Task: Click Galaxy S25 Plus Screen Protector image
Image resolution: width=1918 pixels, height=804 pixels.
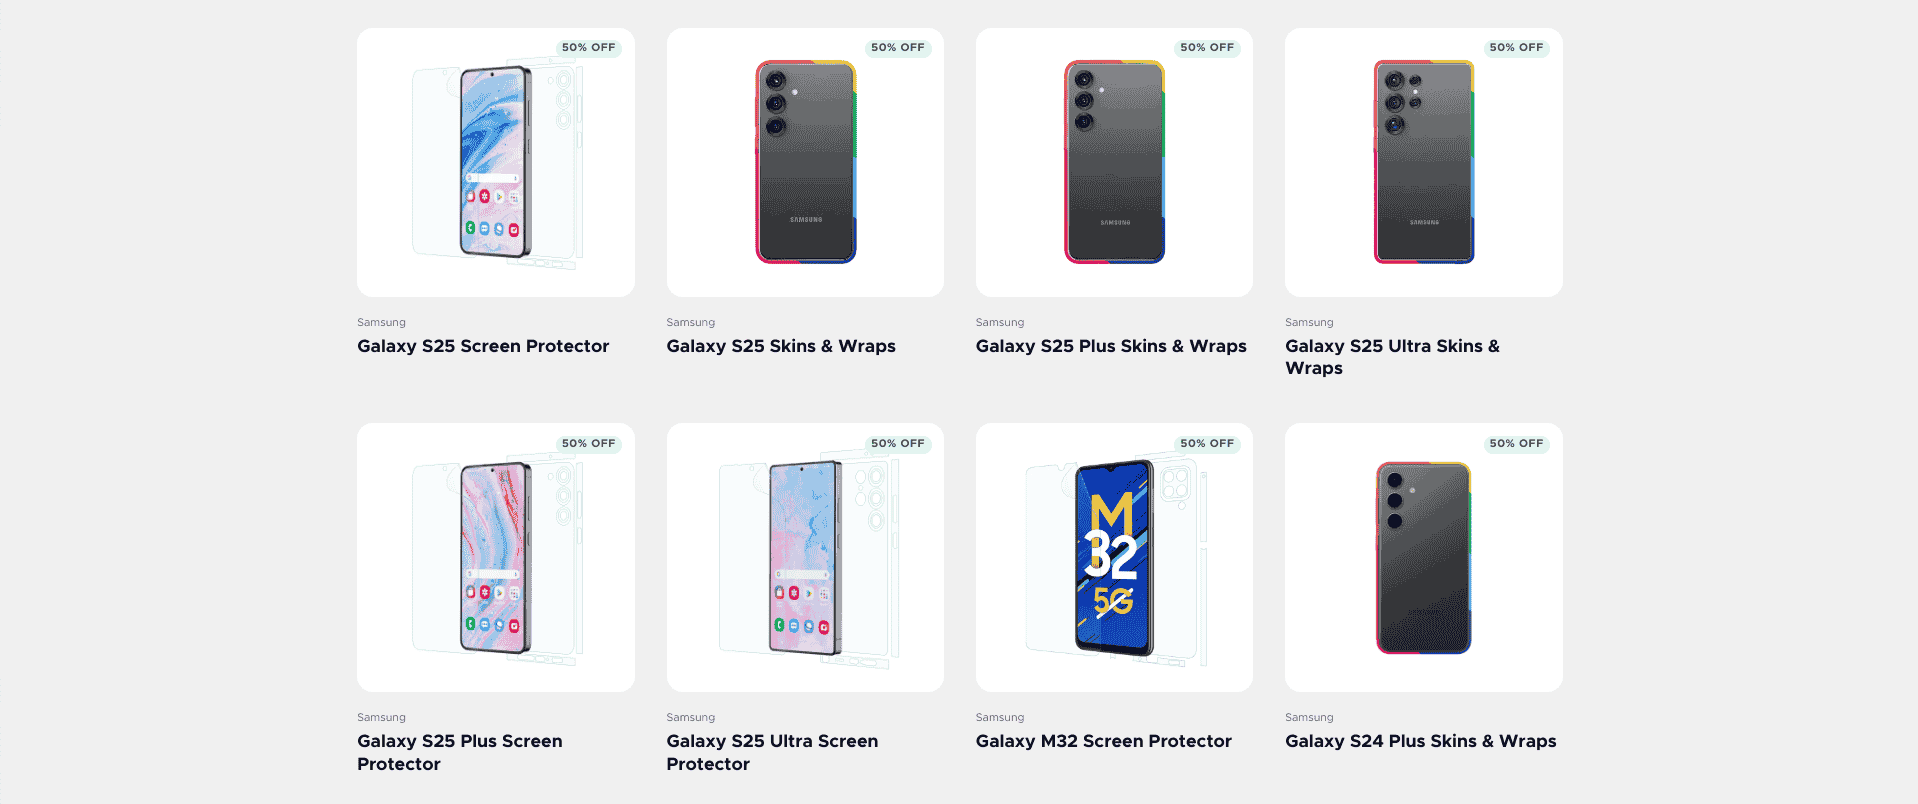Action: pyautogui.click(x=495, y=558)
